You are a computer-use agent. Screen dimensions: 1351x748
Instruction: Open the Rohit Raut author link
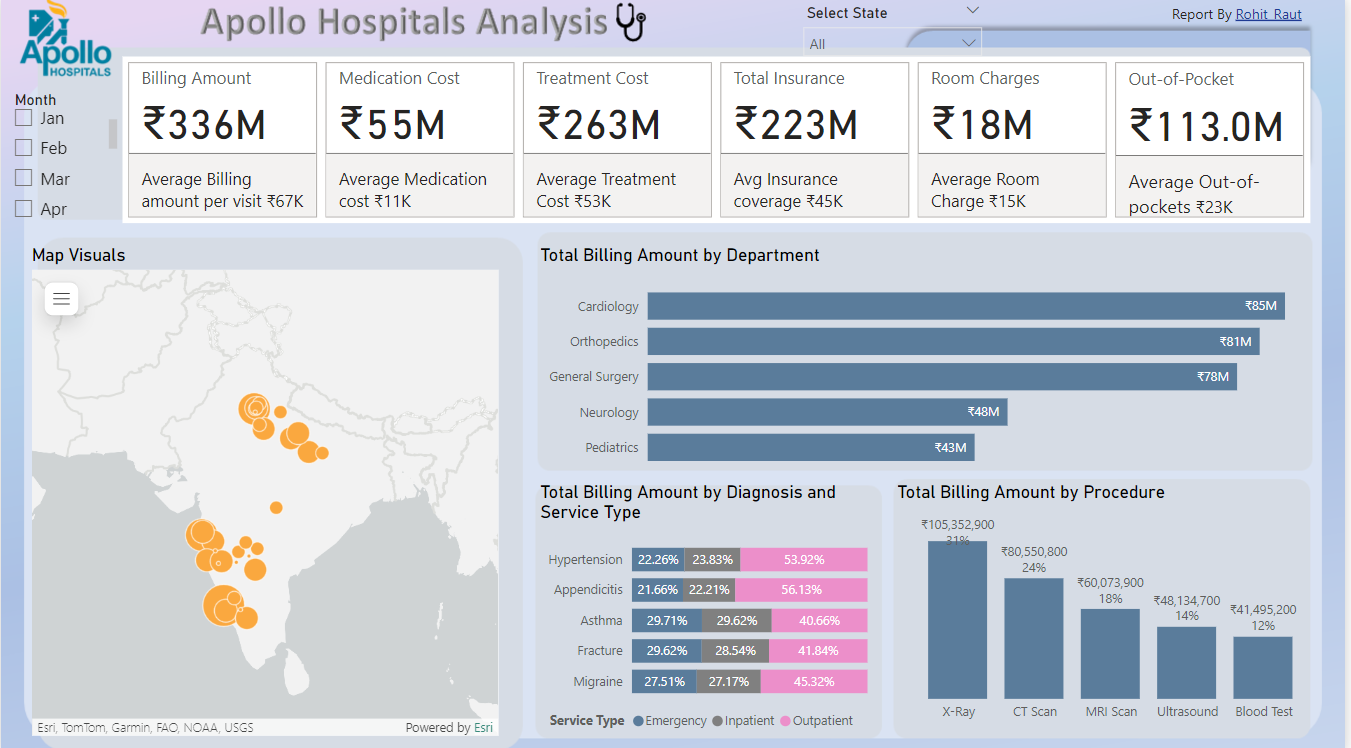pyautogui.click(x=1268, y=15)
